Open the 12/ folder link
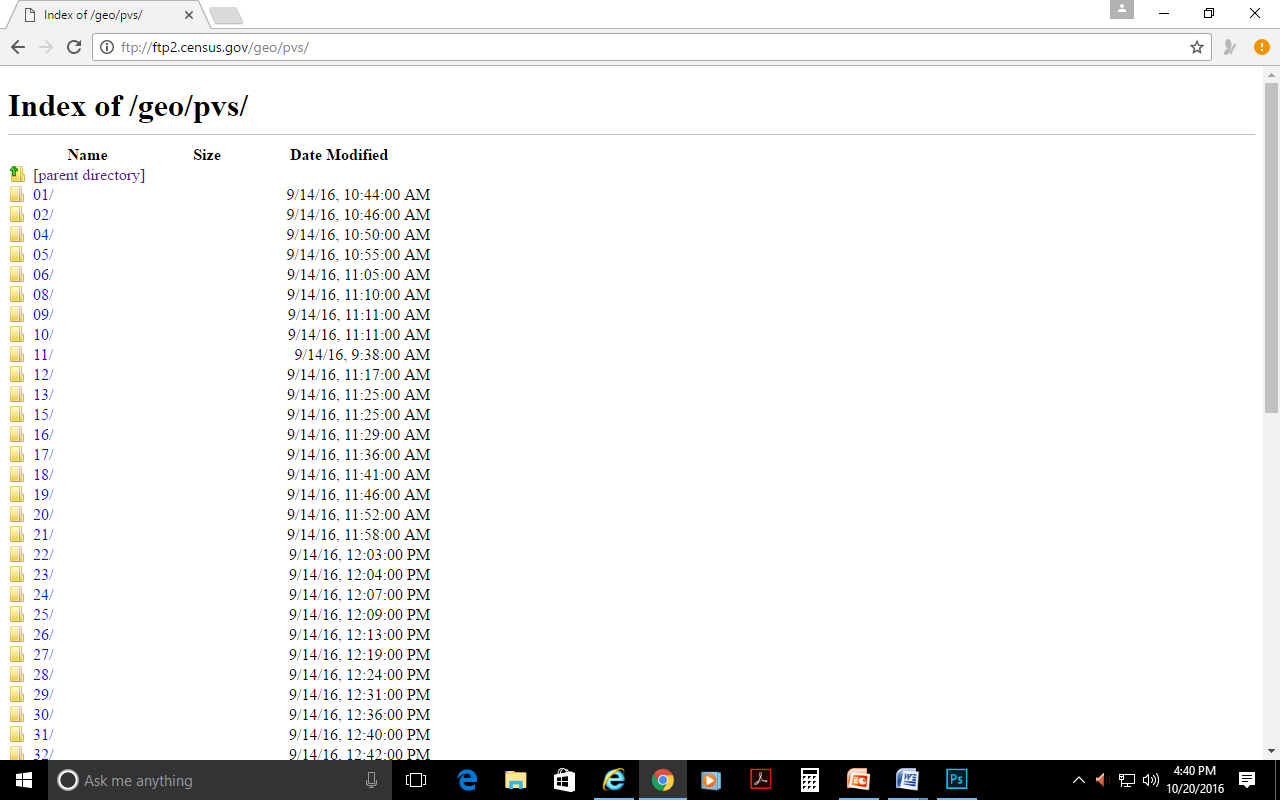This screenshot has height=800, width=1280. (43, 375)
